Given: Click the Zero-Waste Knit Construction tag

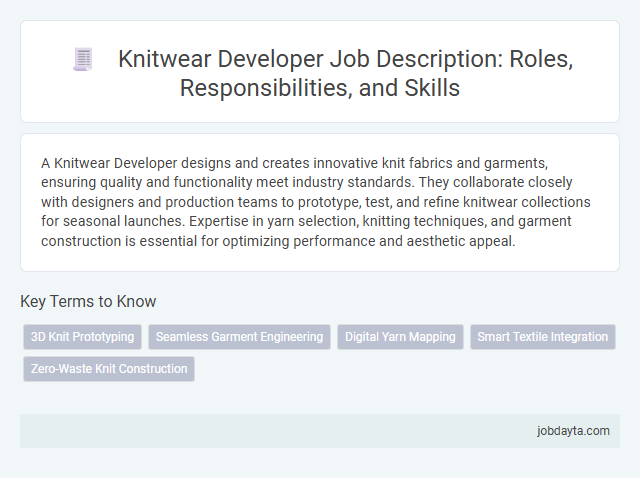Looking at the screenshot, I should (109, 369).
